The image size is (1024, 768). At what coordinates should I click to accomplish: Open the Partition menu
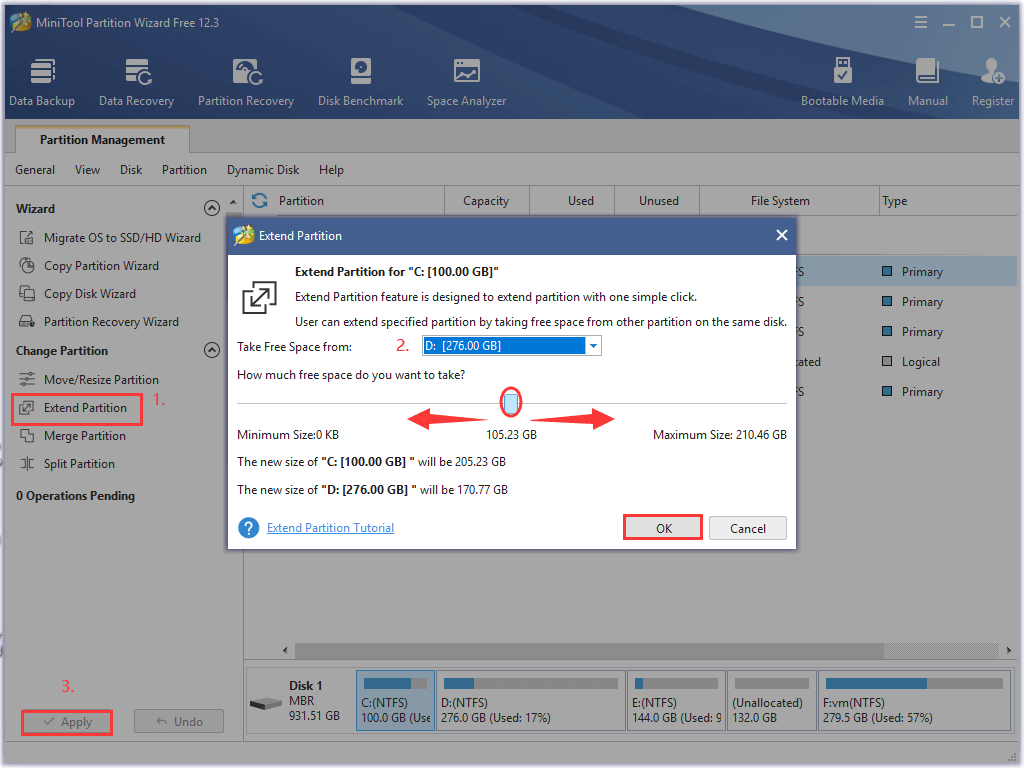pos(184,170)
